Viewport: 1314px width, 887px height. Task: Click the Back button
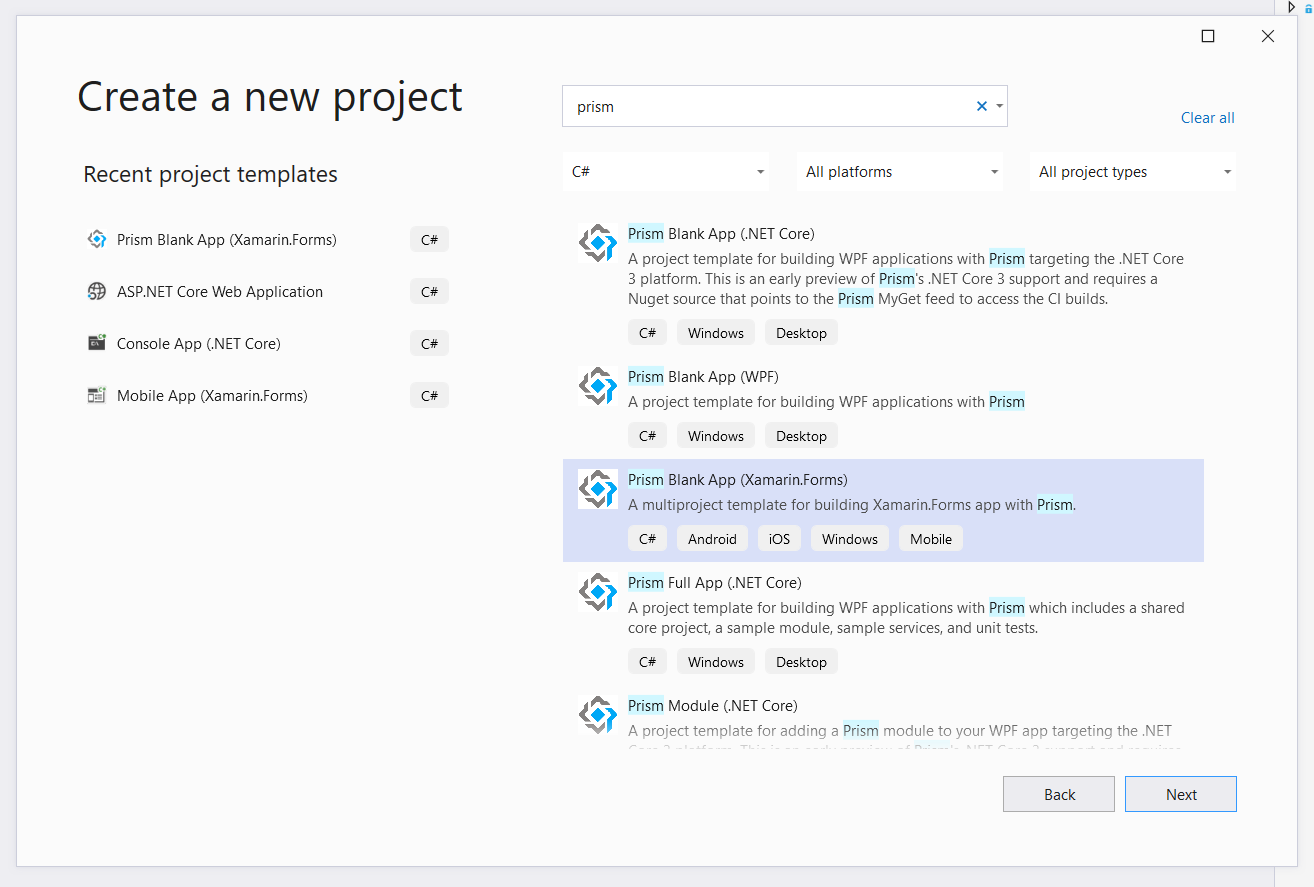(1059, 794)
